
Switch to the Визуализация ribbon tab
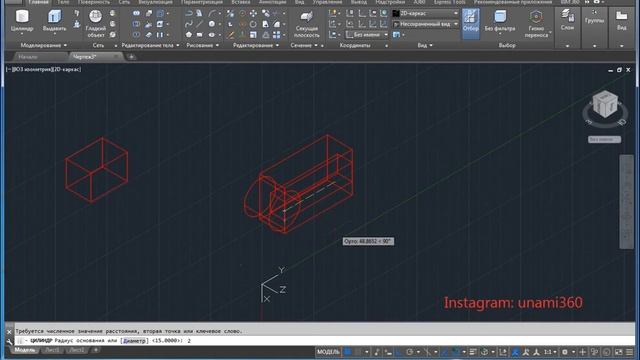[156, 2]
